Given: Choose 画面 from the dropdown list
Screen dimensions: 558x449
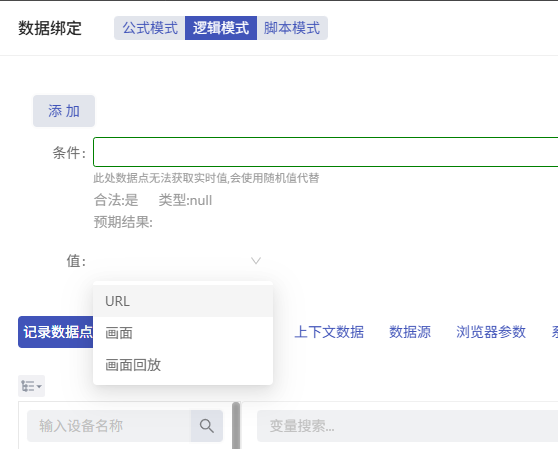Looking at the screenshot, I should [x=183, y=333].
